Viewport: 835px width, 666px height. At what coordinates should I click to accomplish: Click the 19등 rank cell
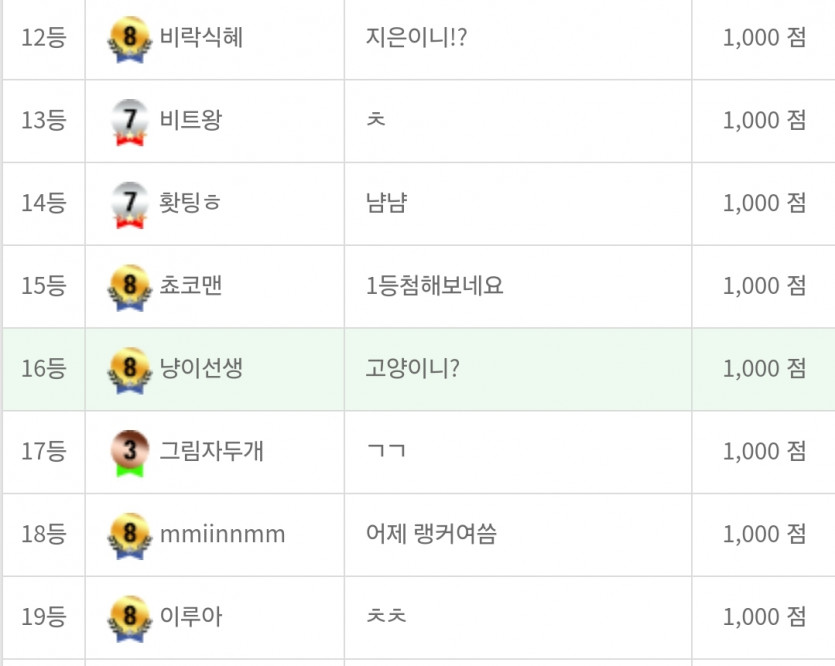click(44, 618)
